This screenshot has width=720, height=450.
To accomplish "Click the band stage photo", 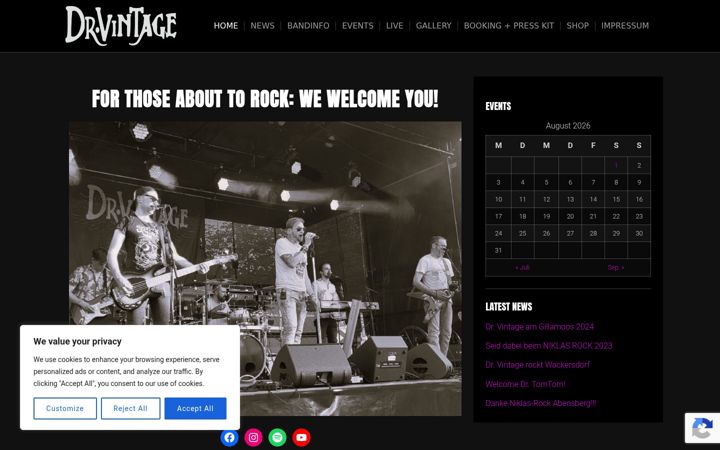I will [265, 269].
